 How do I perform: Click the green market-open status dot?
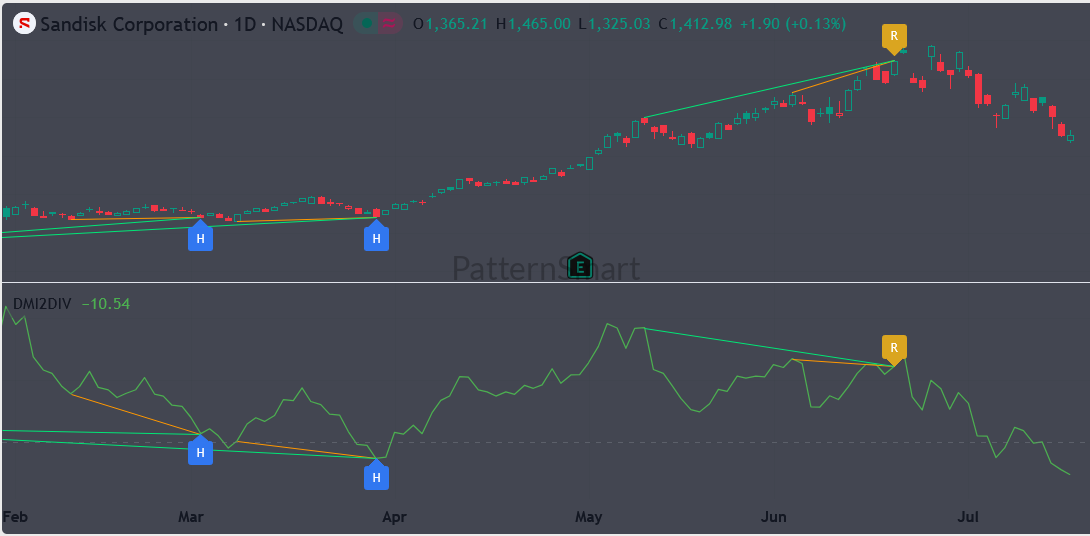click(x=367, y=24)
